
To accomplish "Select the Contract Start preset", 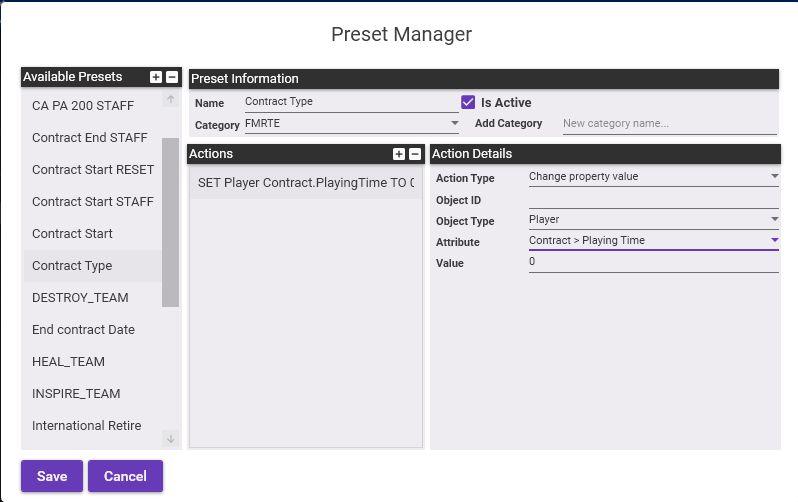I will 93,234.
